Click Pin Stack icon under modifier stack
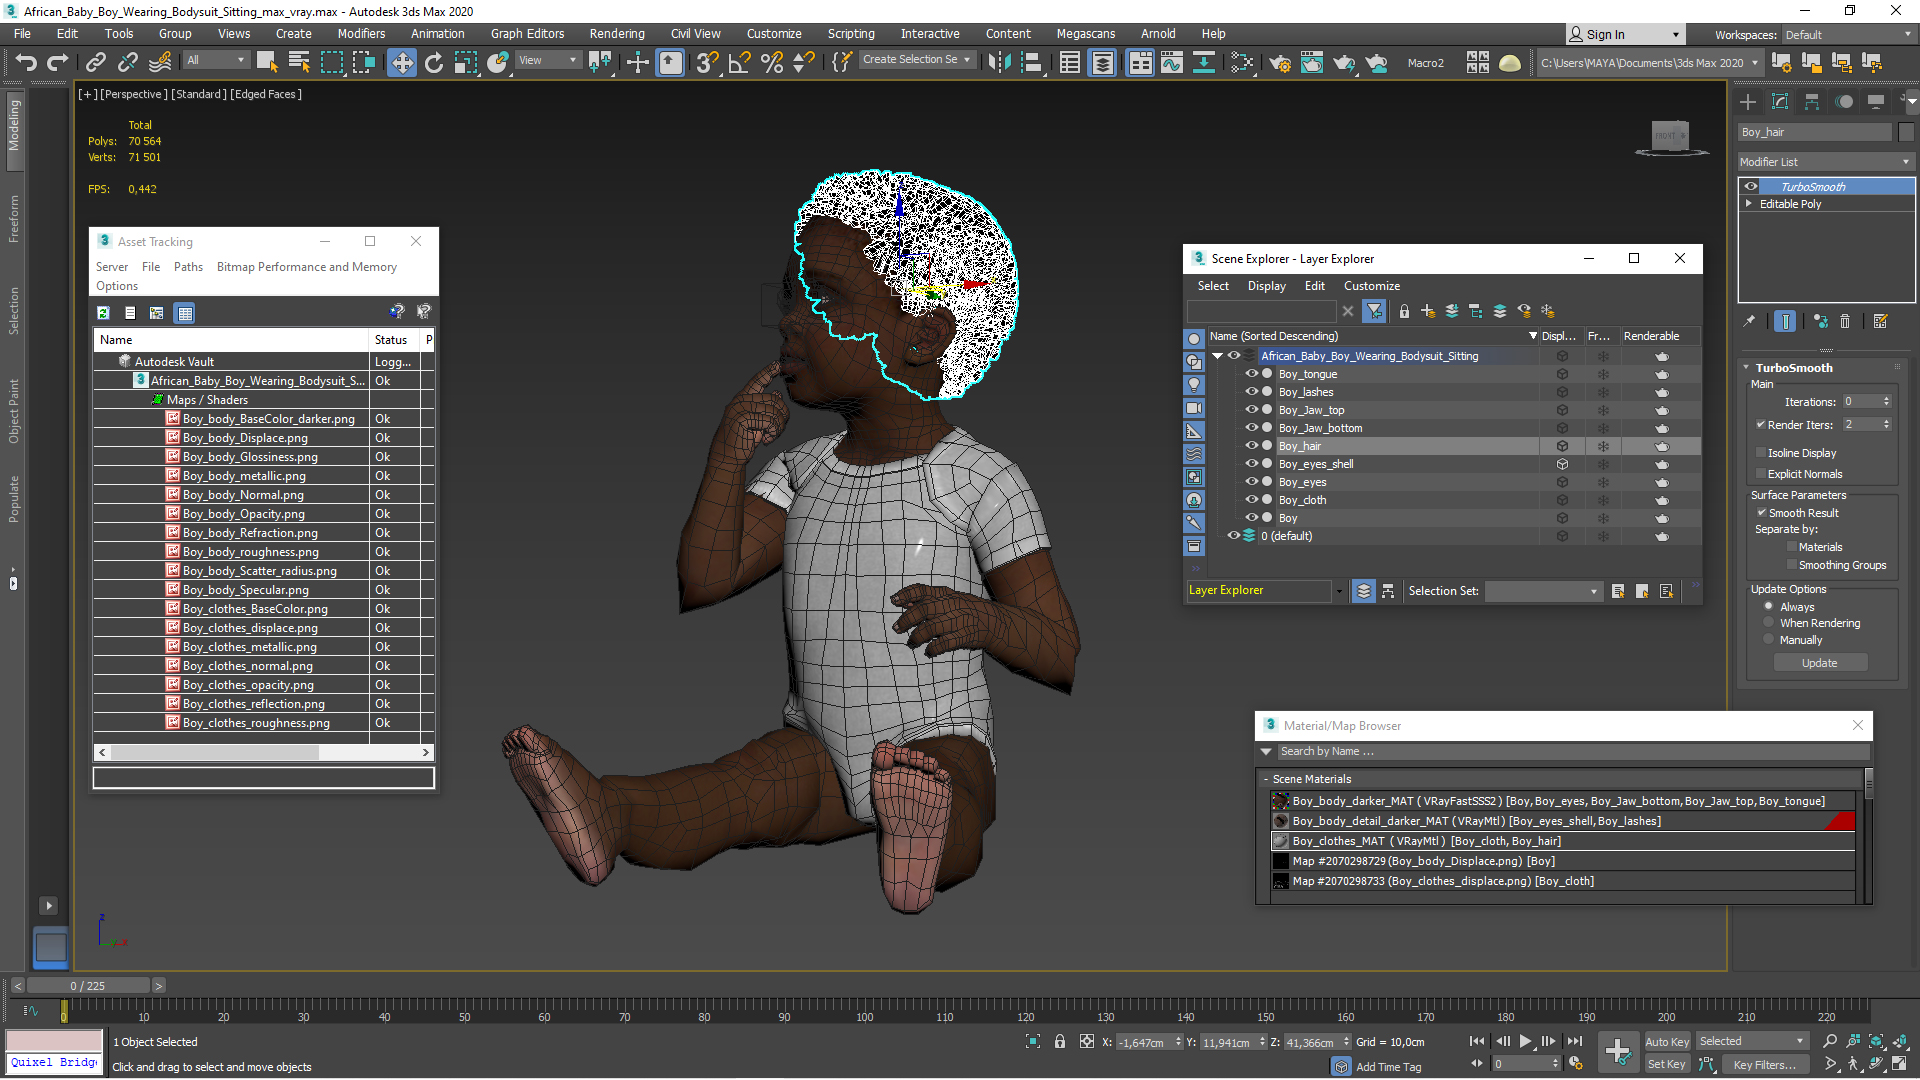The height and width of the screenshot is (1080, 1920). point(1749,322)
